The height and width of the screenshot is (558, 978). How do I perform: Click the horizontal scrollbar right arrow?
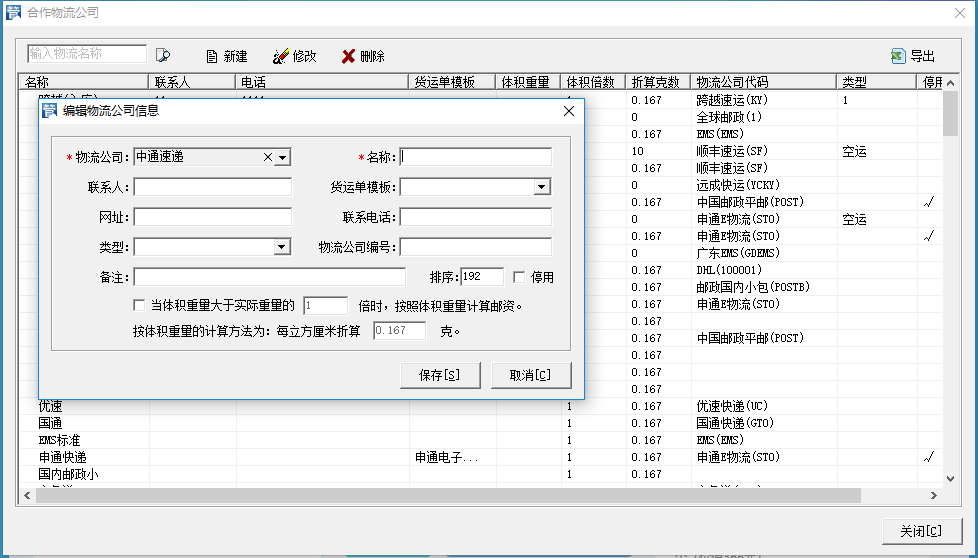pyautogui.click(x=934, y=496)
